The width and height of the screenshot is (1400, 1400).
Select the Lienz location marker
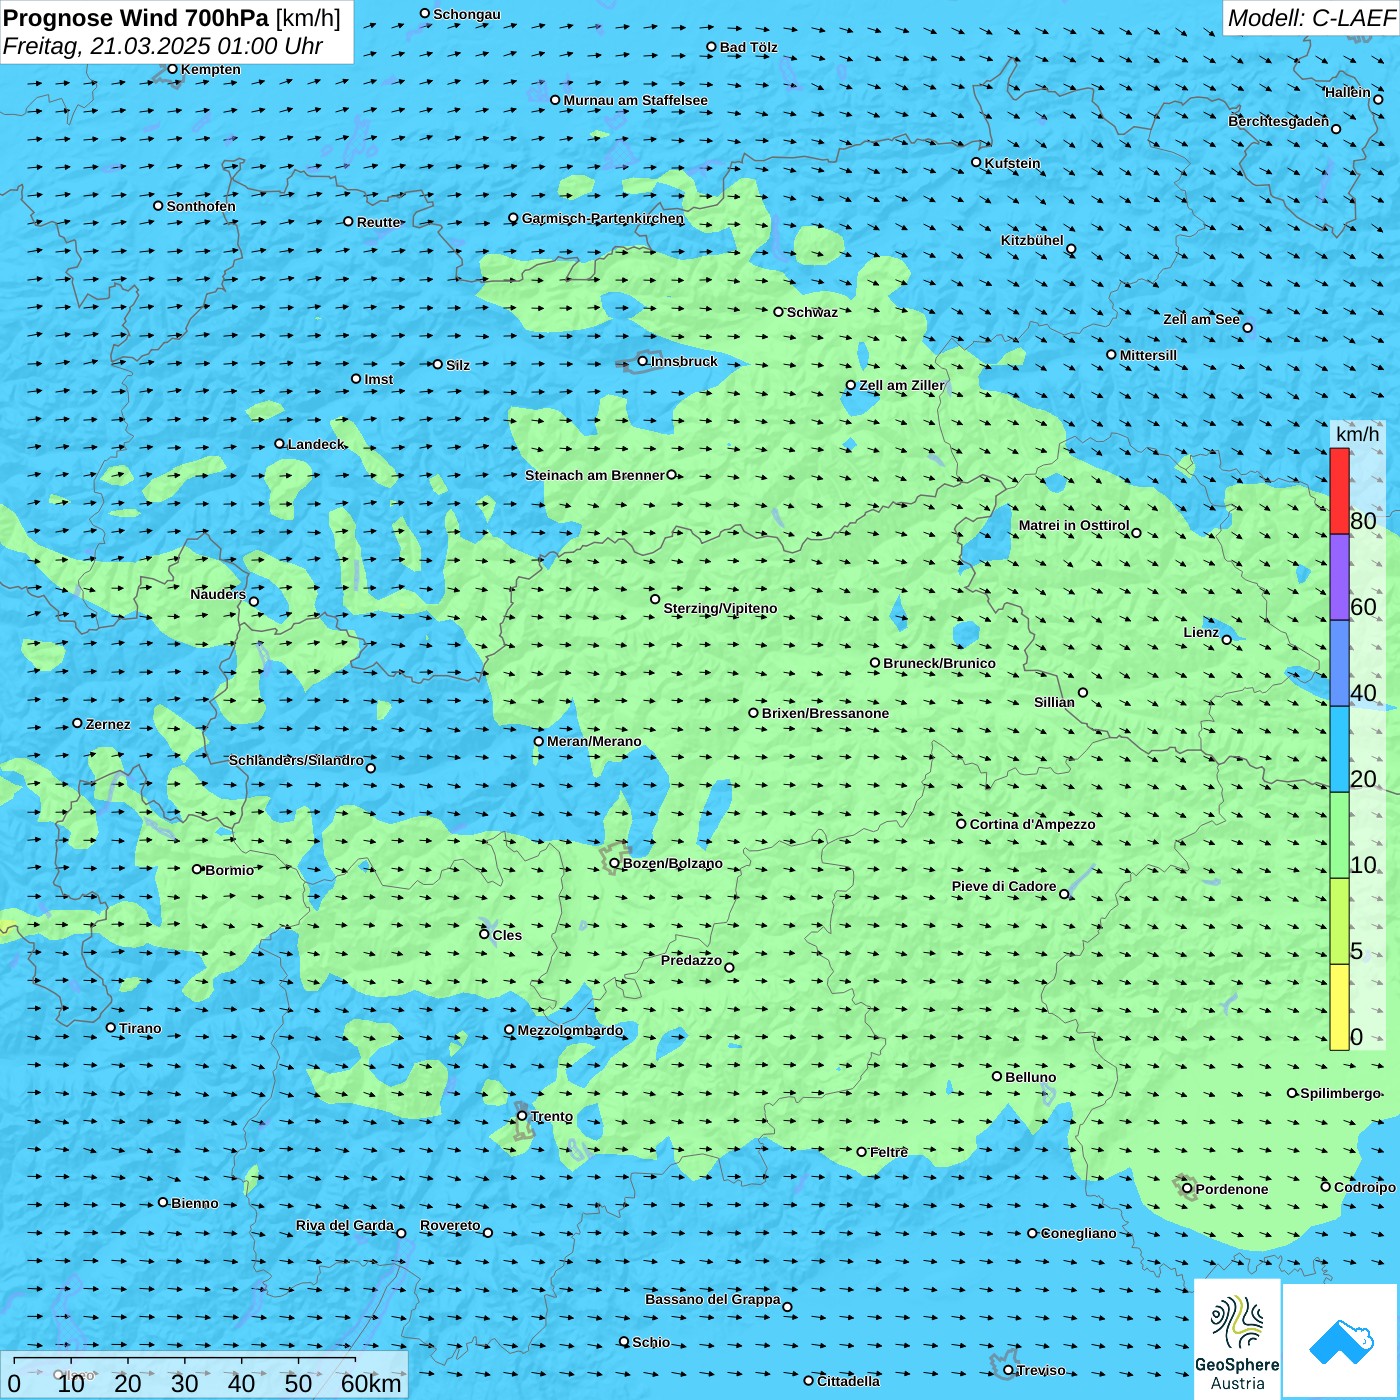pos(1227,640)
